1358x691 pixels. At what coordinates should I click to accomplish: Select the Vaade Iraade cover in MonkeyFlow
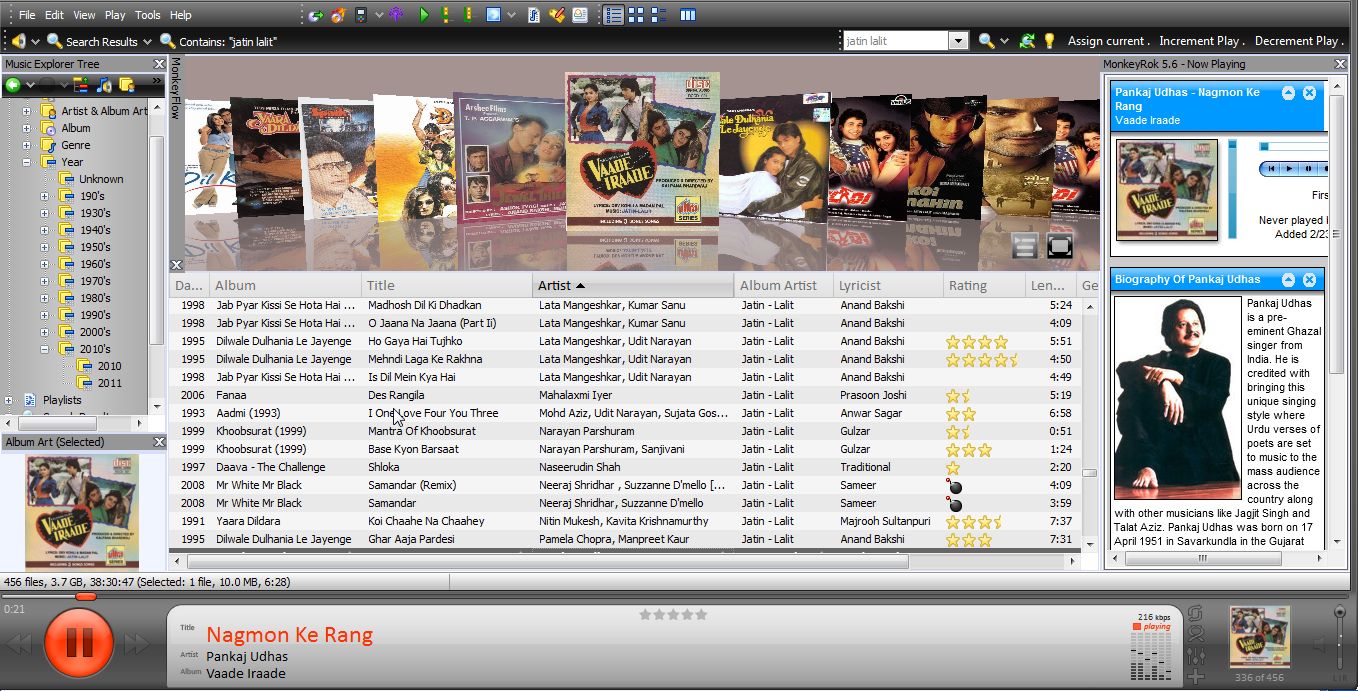(x=642, y=153)
